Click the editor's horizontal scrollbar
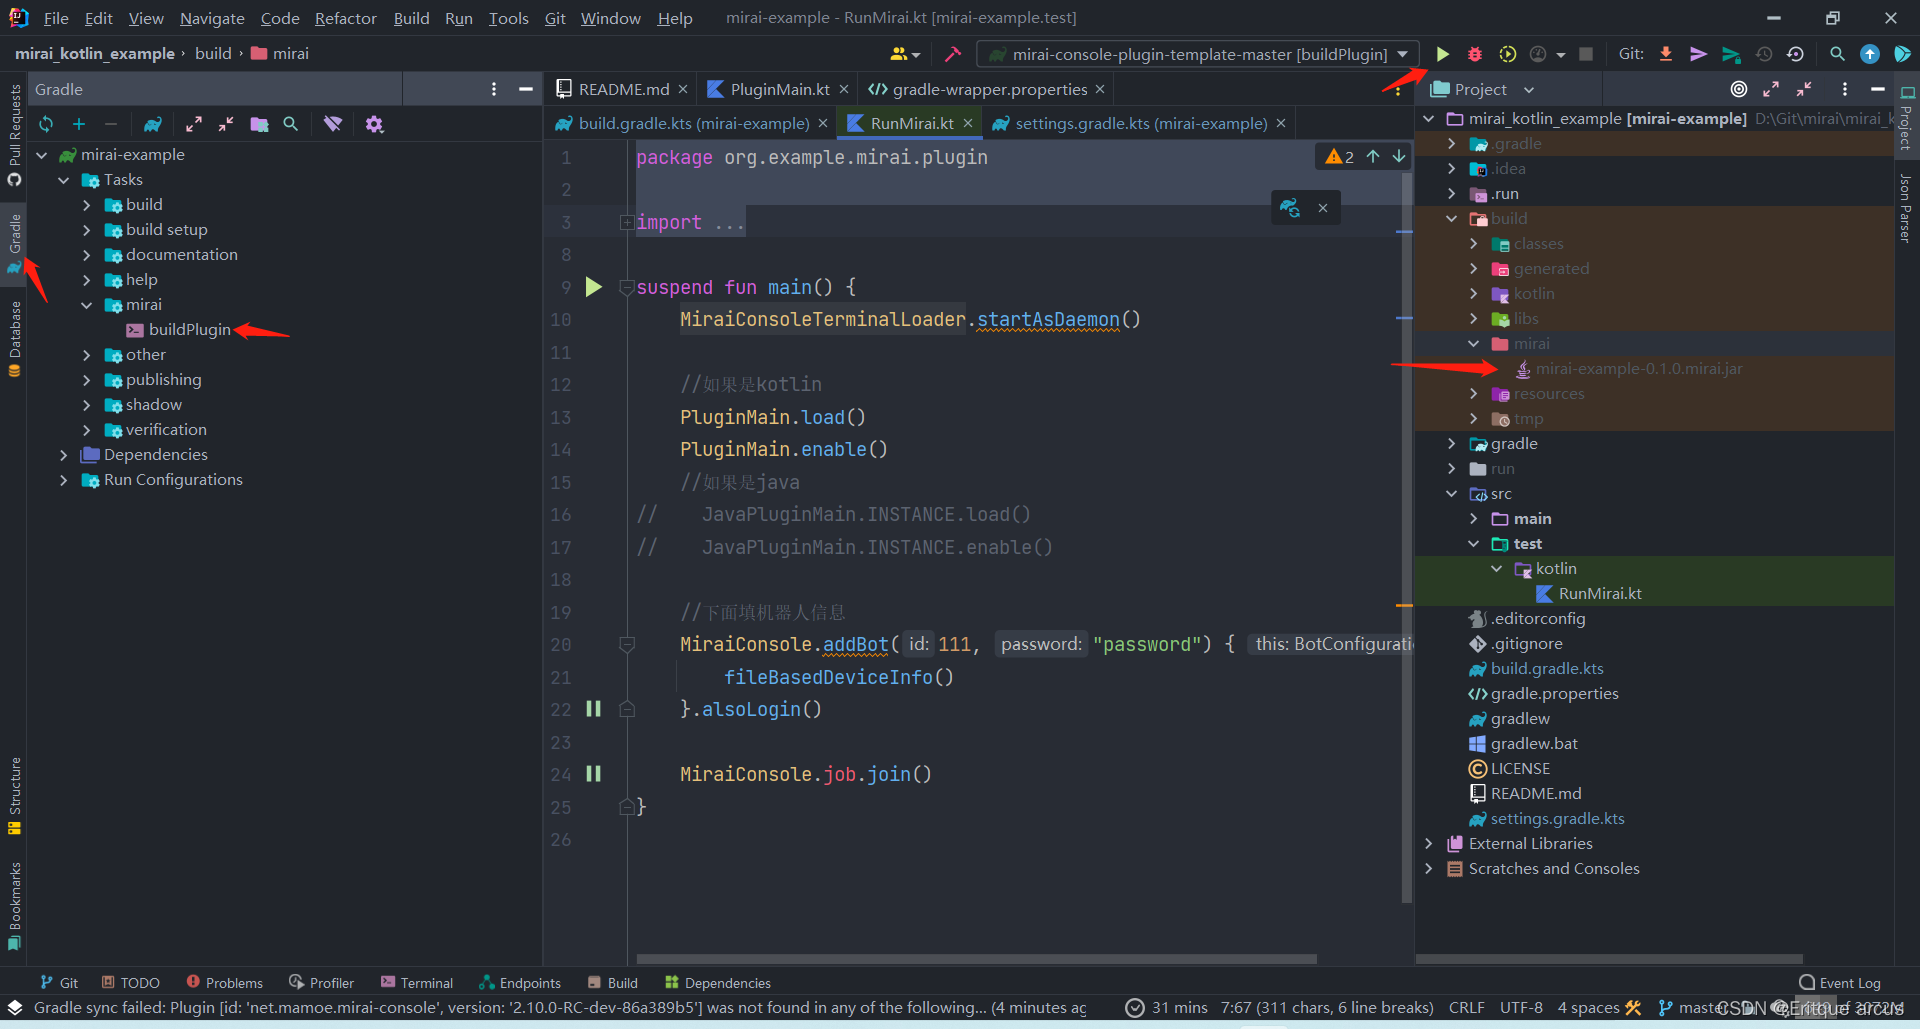Viewport: 1920px width, 1029px height. pos(975,959)
